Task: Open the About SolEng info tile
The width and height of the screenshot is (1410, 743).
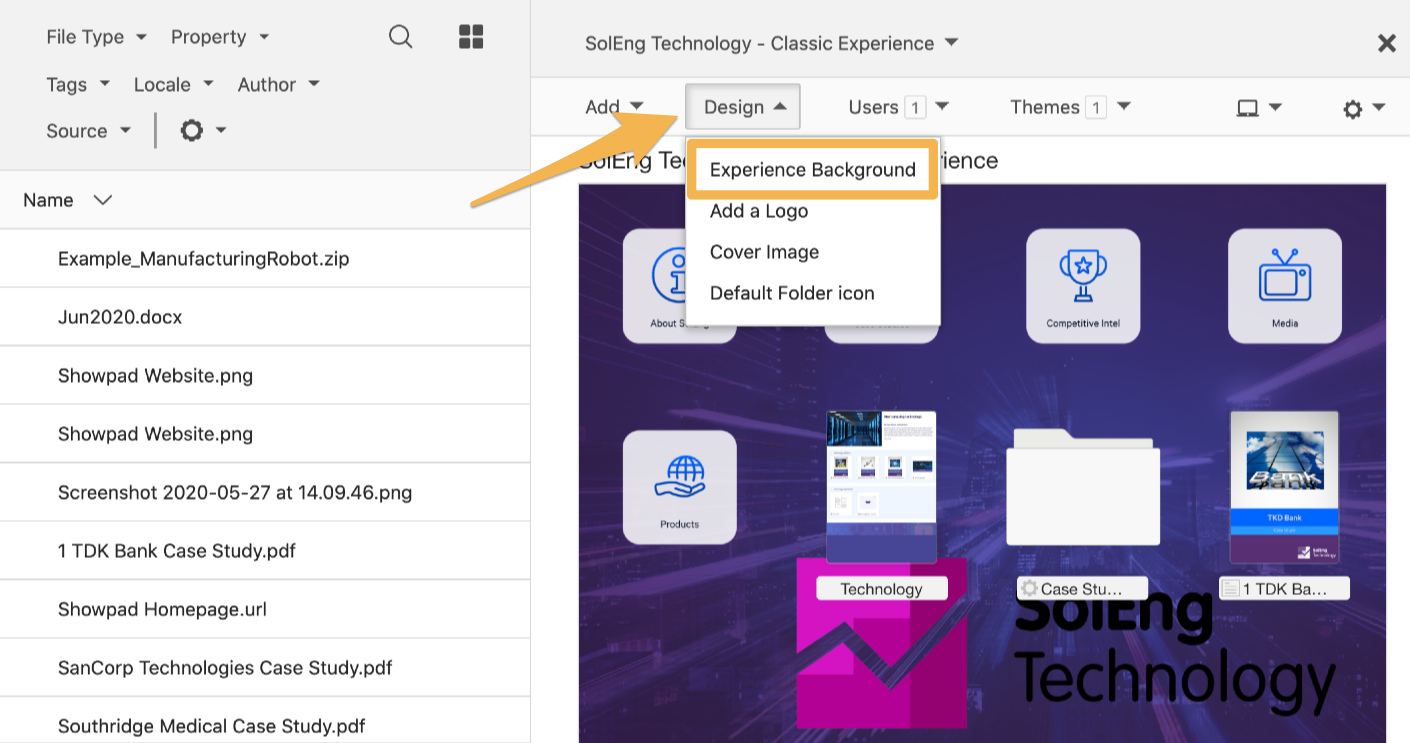Action: 654,286
